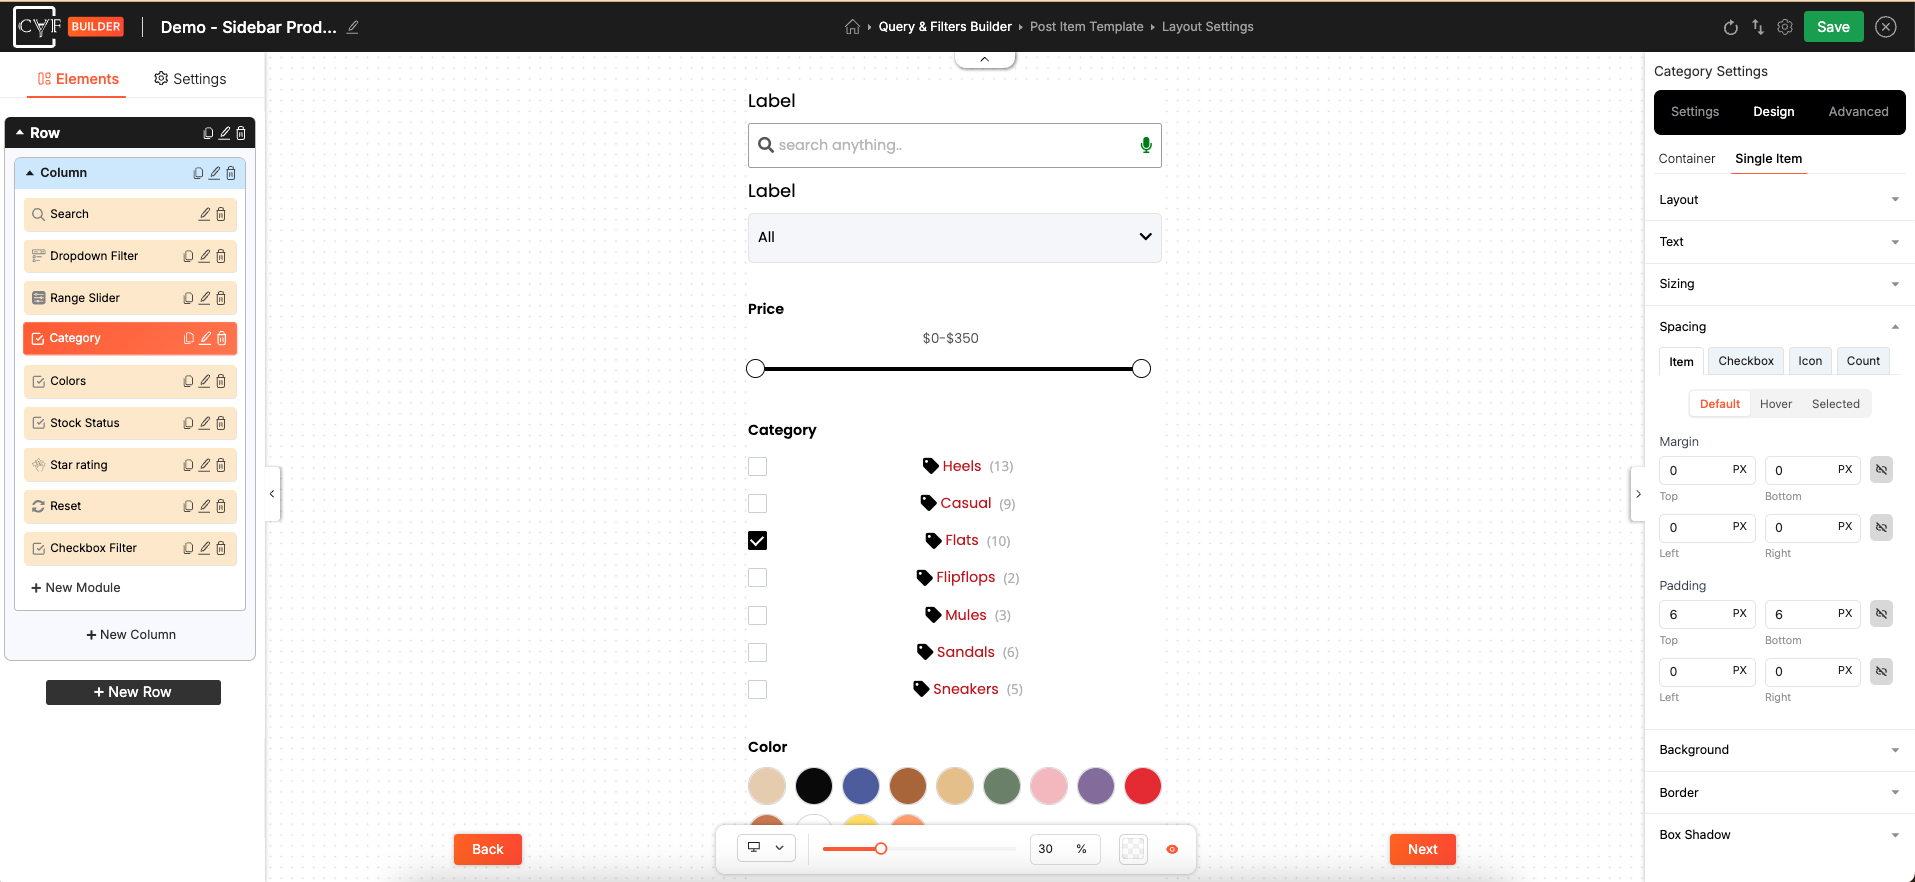1915x882 pixels.
Task: Duplicate the Dropdown Filter module
Action: pyautogui.click(x=188, y=256)
